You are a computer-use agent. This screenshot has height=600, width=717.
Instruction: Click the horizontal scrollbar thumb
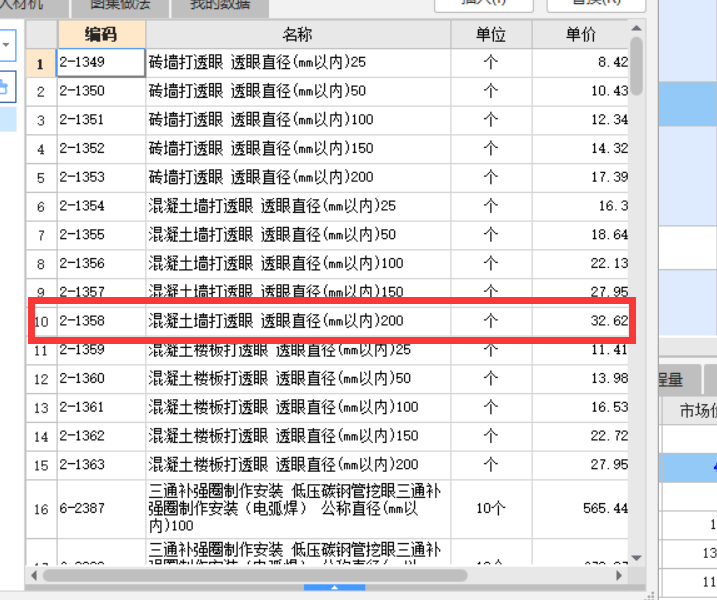(256, 575)
